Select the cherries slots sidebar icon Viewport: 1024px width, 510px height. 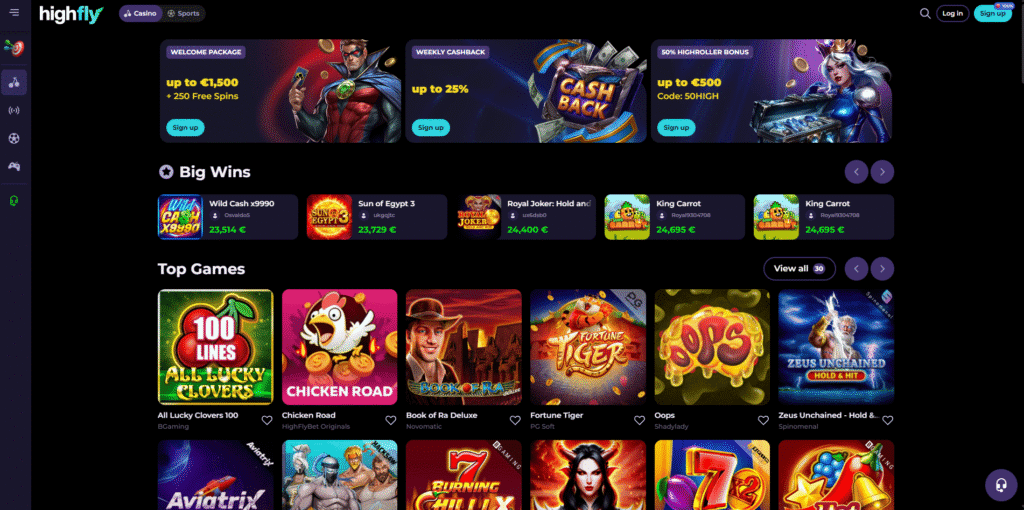point(14,82)
